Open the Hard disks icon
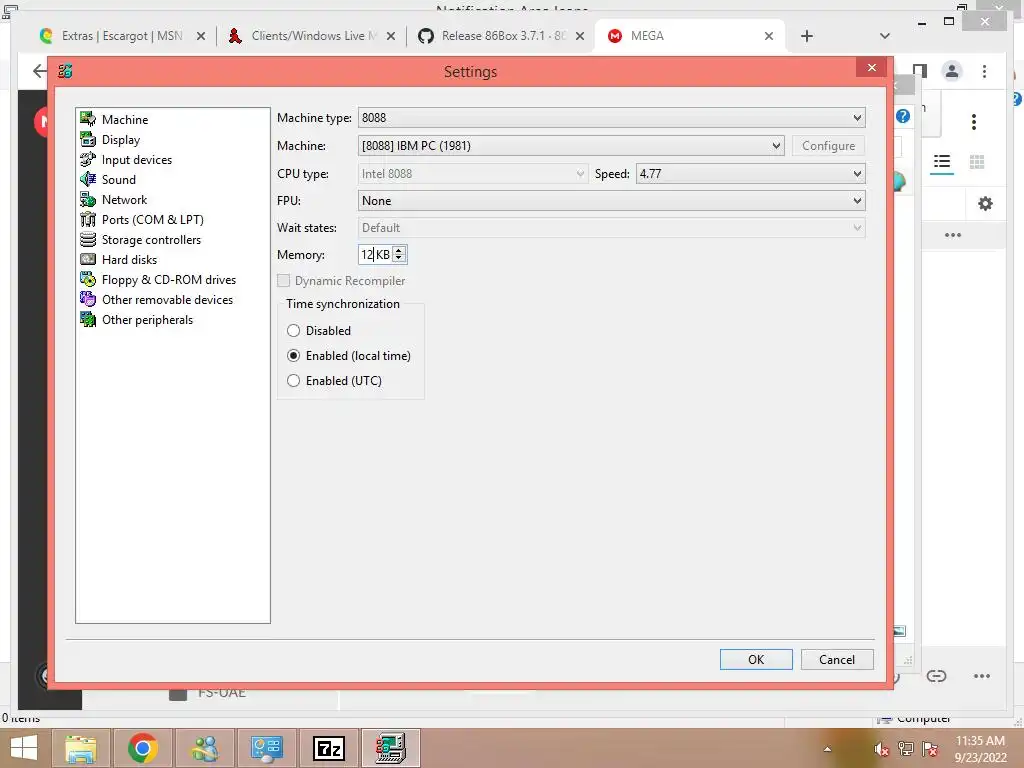1024x768 pixels. (x=88, y=259)
